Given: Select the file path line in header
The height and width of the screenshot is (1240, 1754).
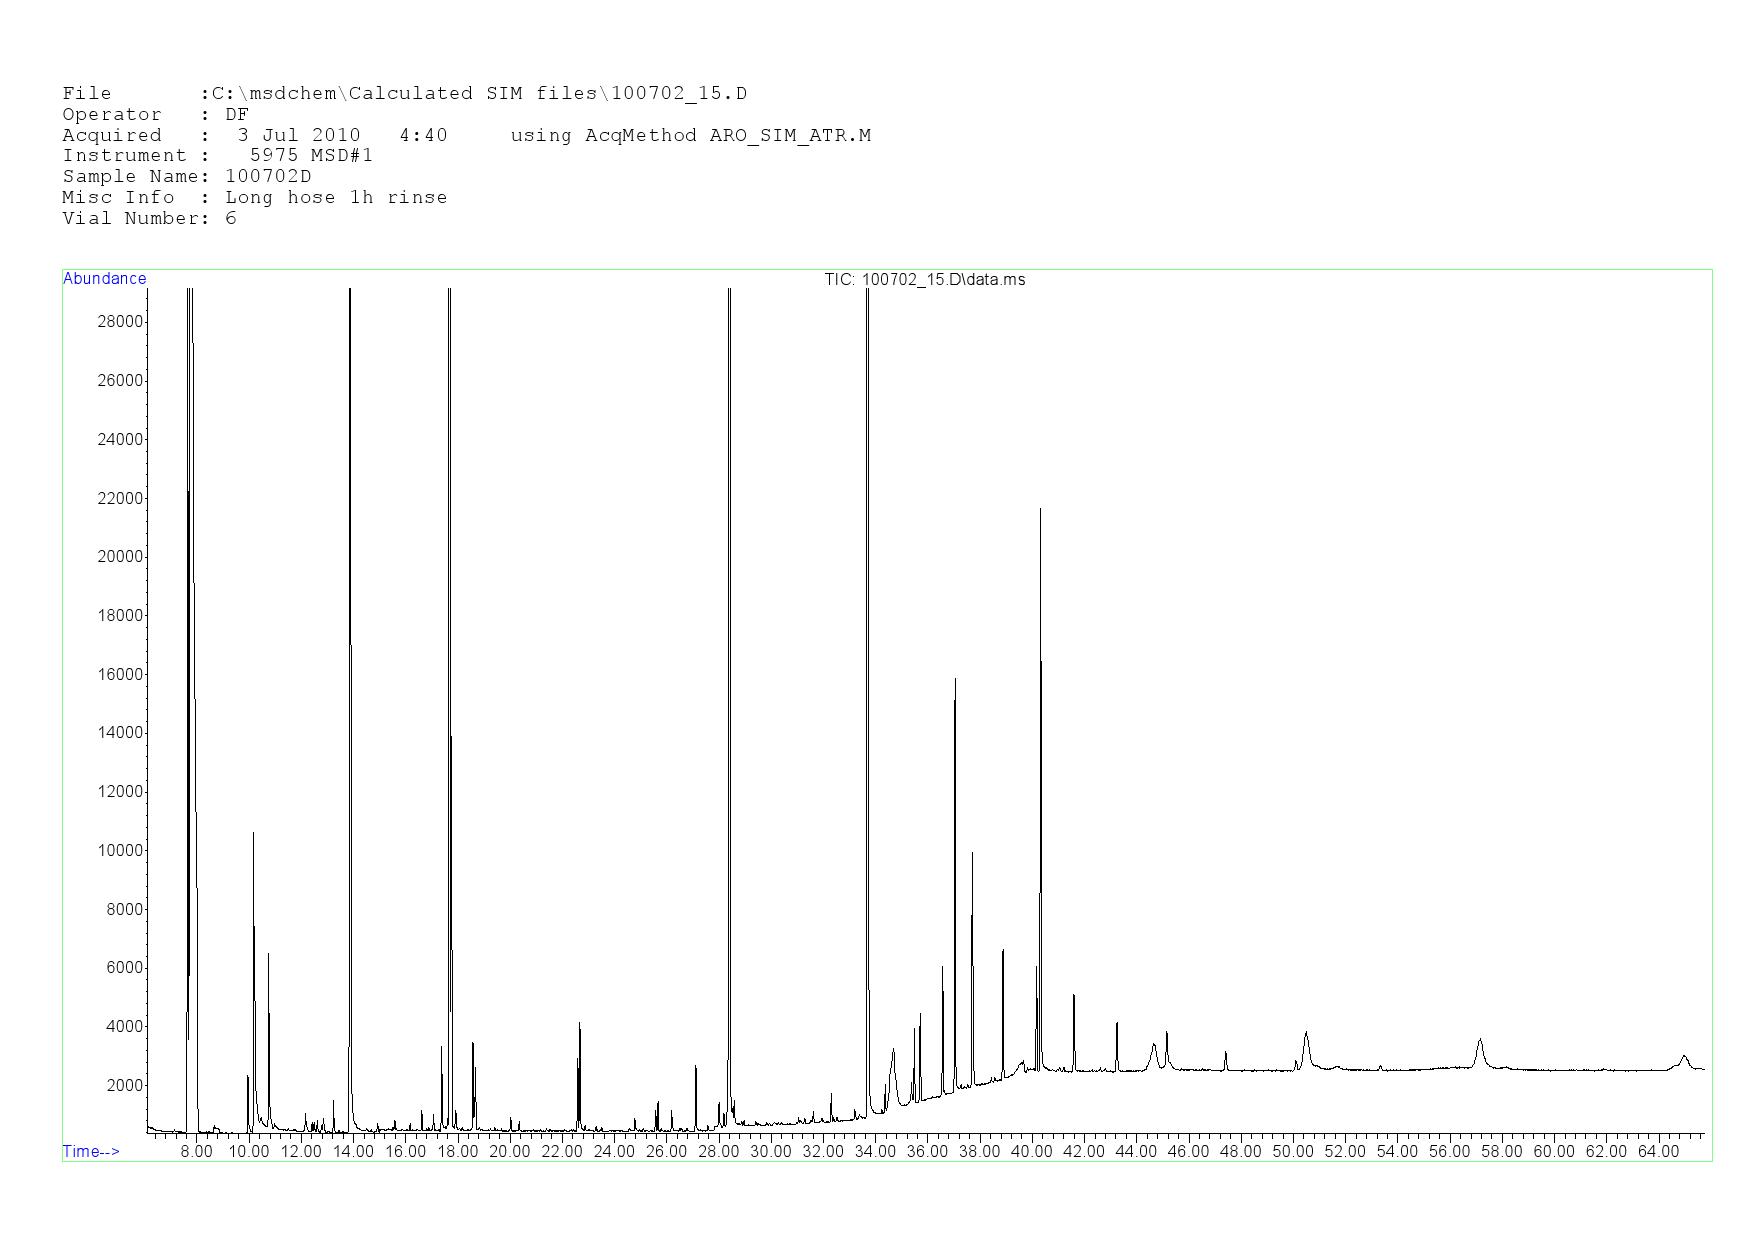Looking at the screenshot, I should tap(404, 94).
